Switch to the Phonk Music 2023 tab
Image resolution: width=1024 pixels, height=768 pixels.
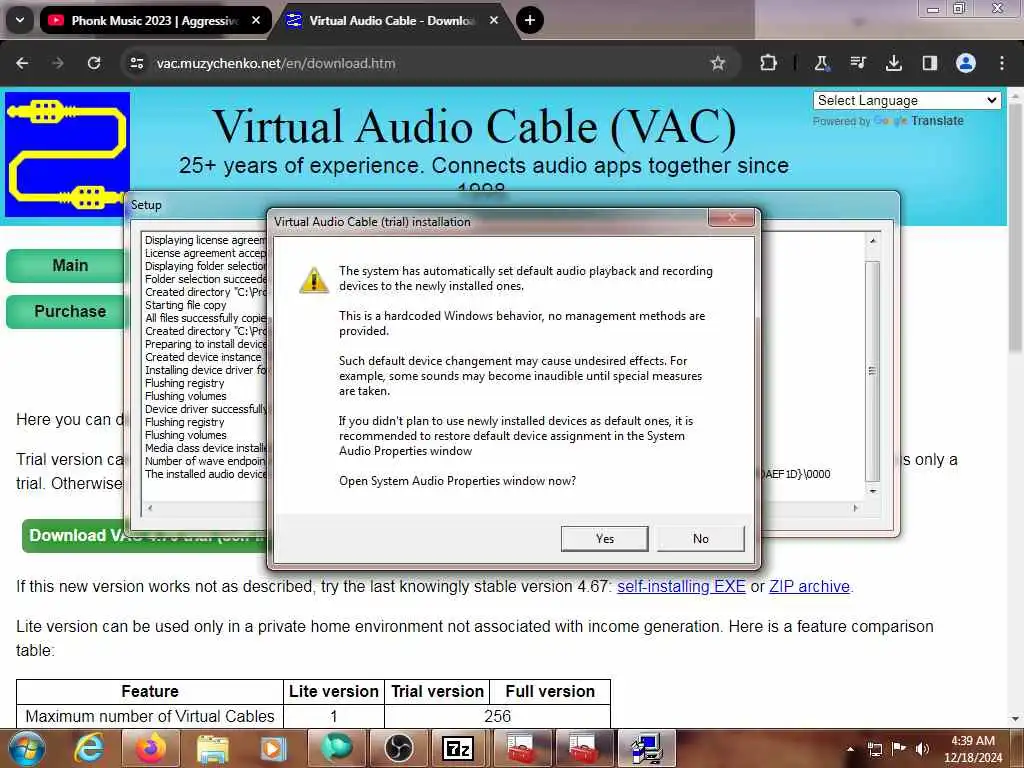pyautogui.click(x=147, y=21)
